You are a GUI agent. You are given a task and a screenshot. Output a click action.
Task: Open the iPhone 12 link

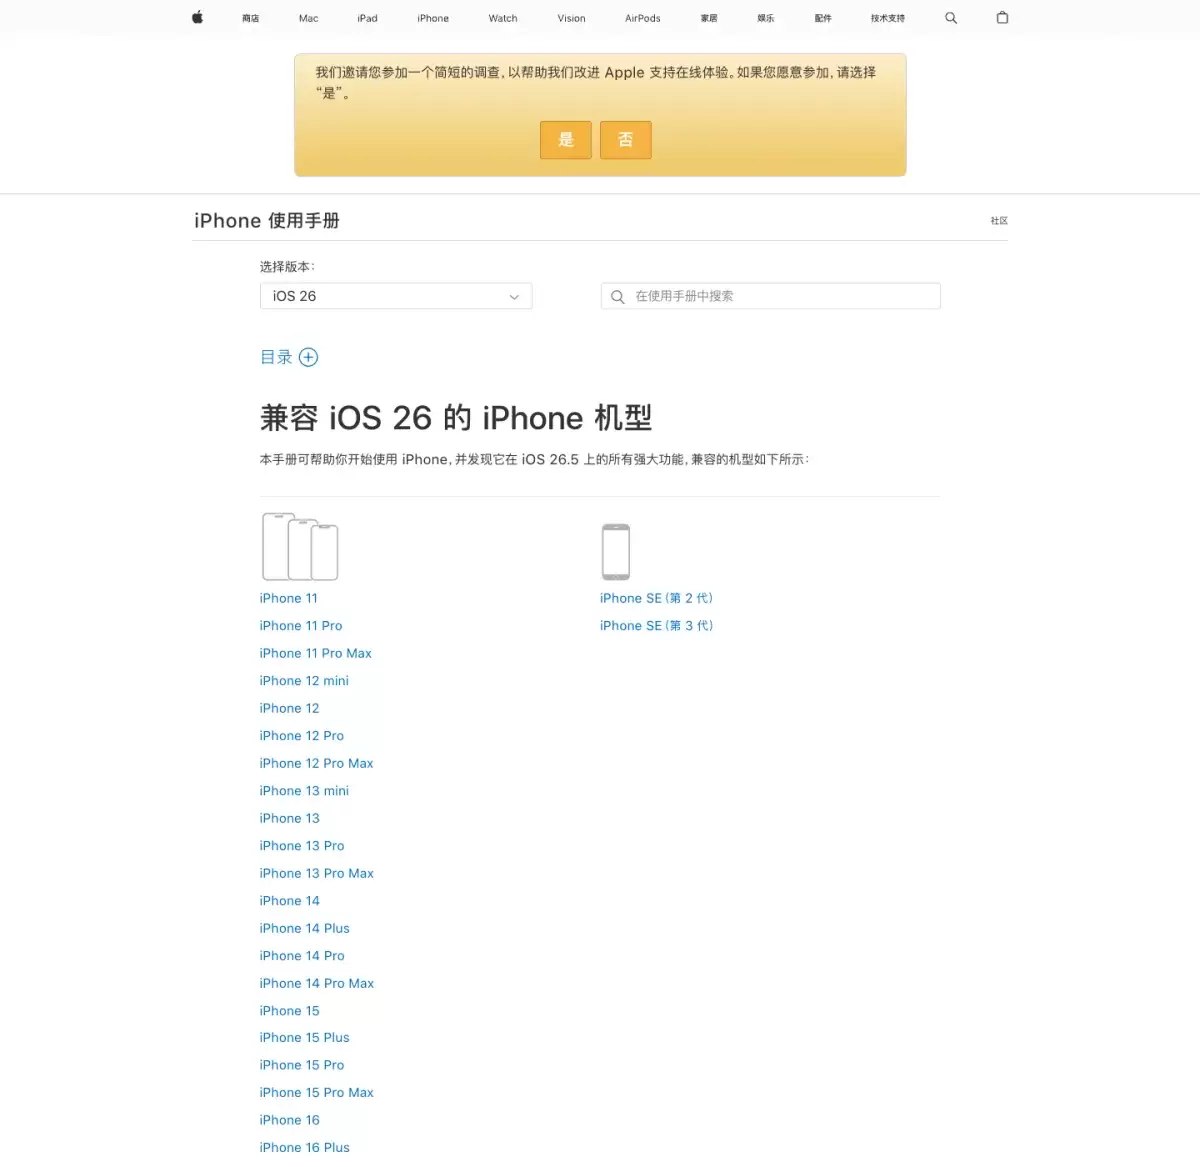point(290,708)
